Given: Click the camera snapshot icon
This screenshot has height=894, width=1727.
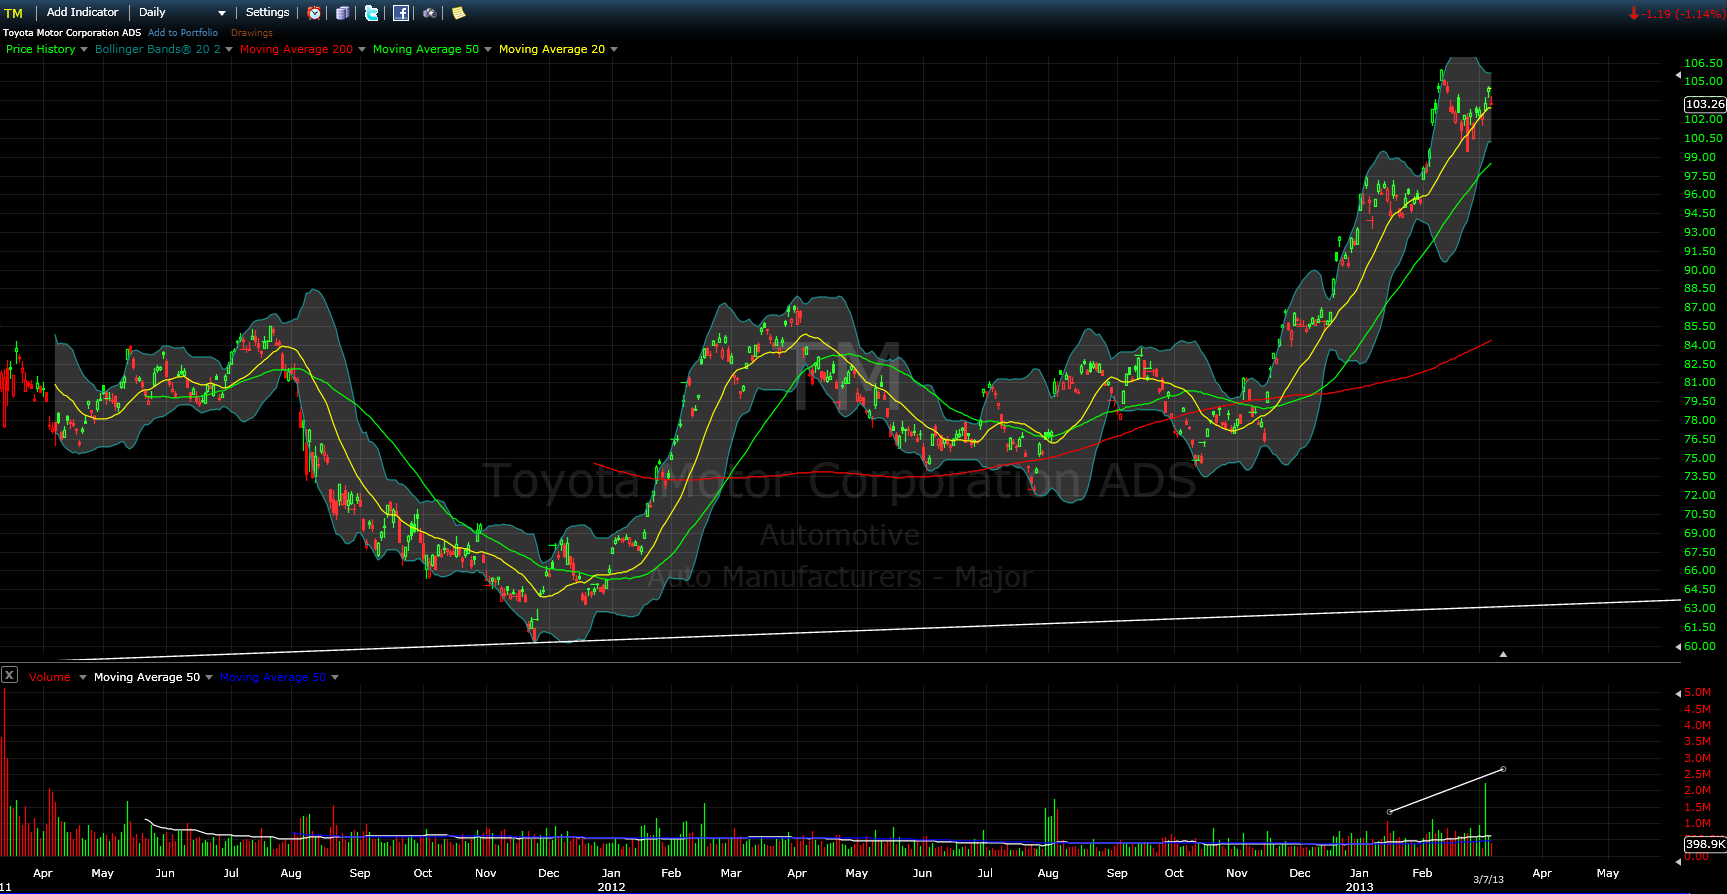Looking at the screenshot, I should point(430,13).
